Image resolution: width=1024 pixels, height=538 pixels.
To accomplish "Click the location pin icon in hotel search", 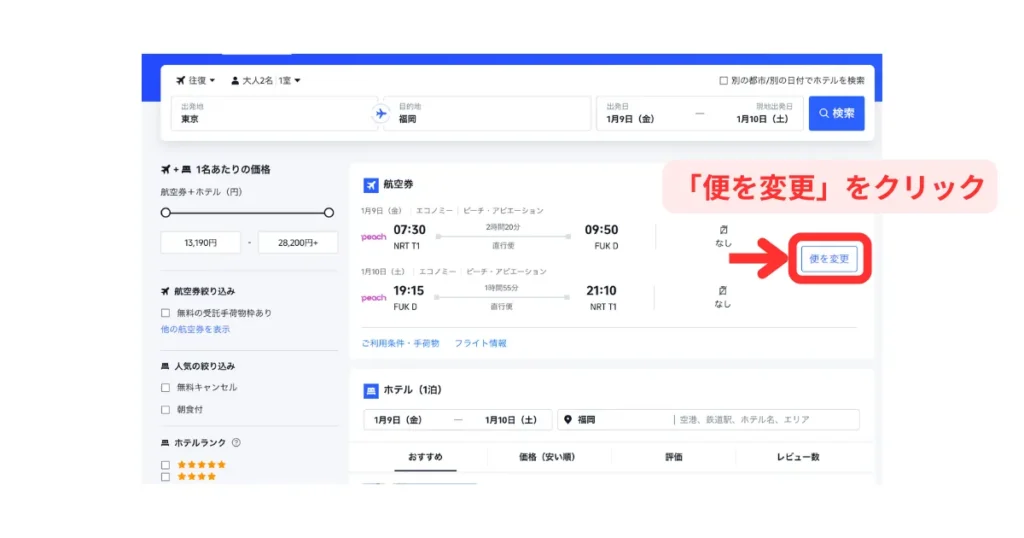I will [567, 420].
